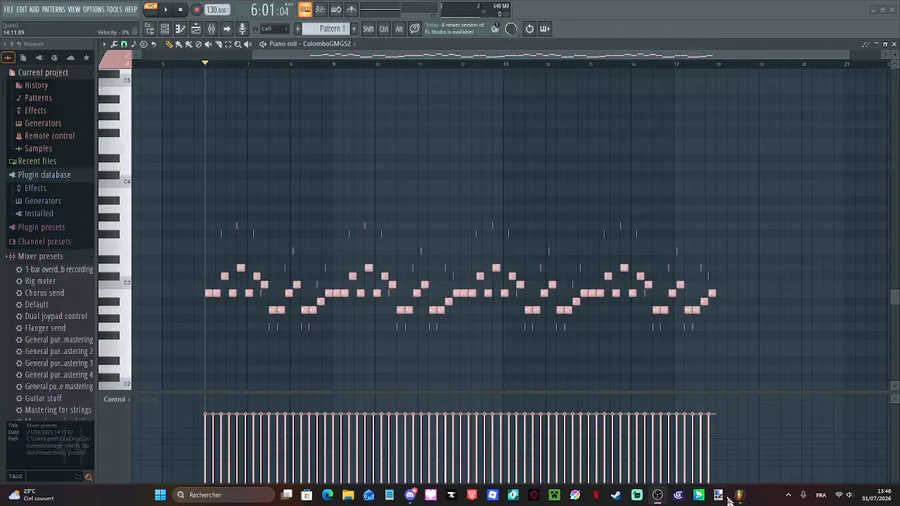The image size is (900, 506).
Task: Open History under Current project
Action: point(36,85)
